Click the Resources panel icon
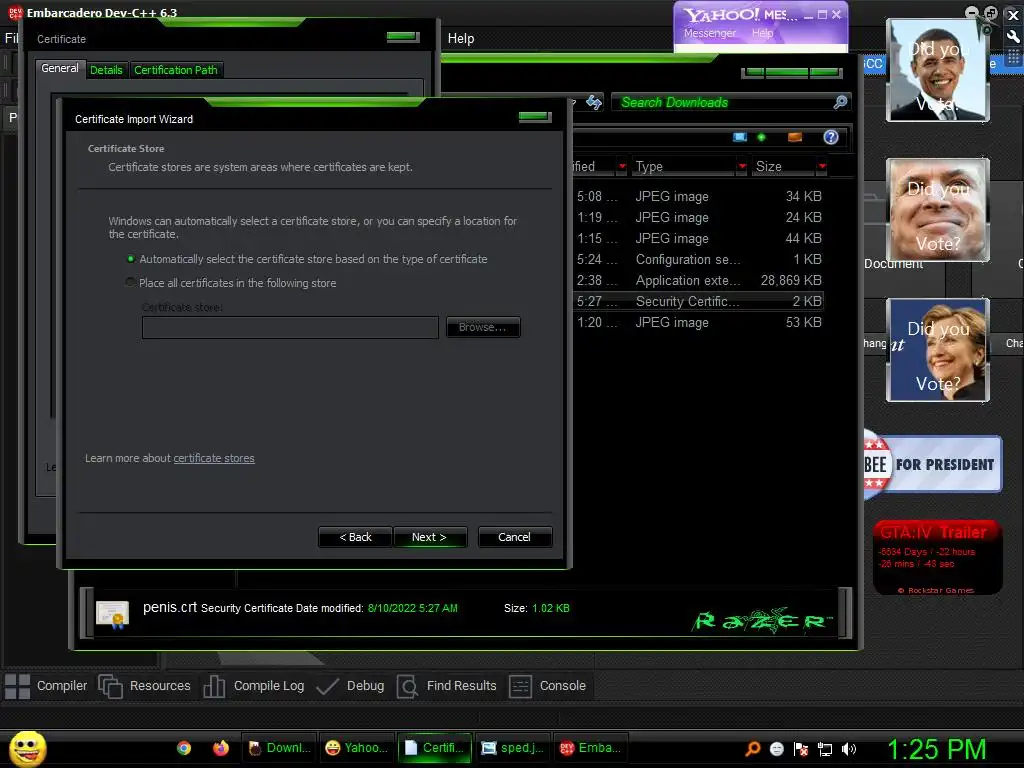1024x768 pixels. (110, 686)
